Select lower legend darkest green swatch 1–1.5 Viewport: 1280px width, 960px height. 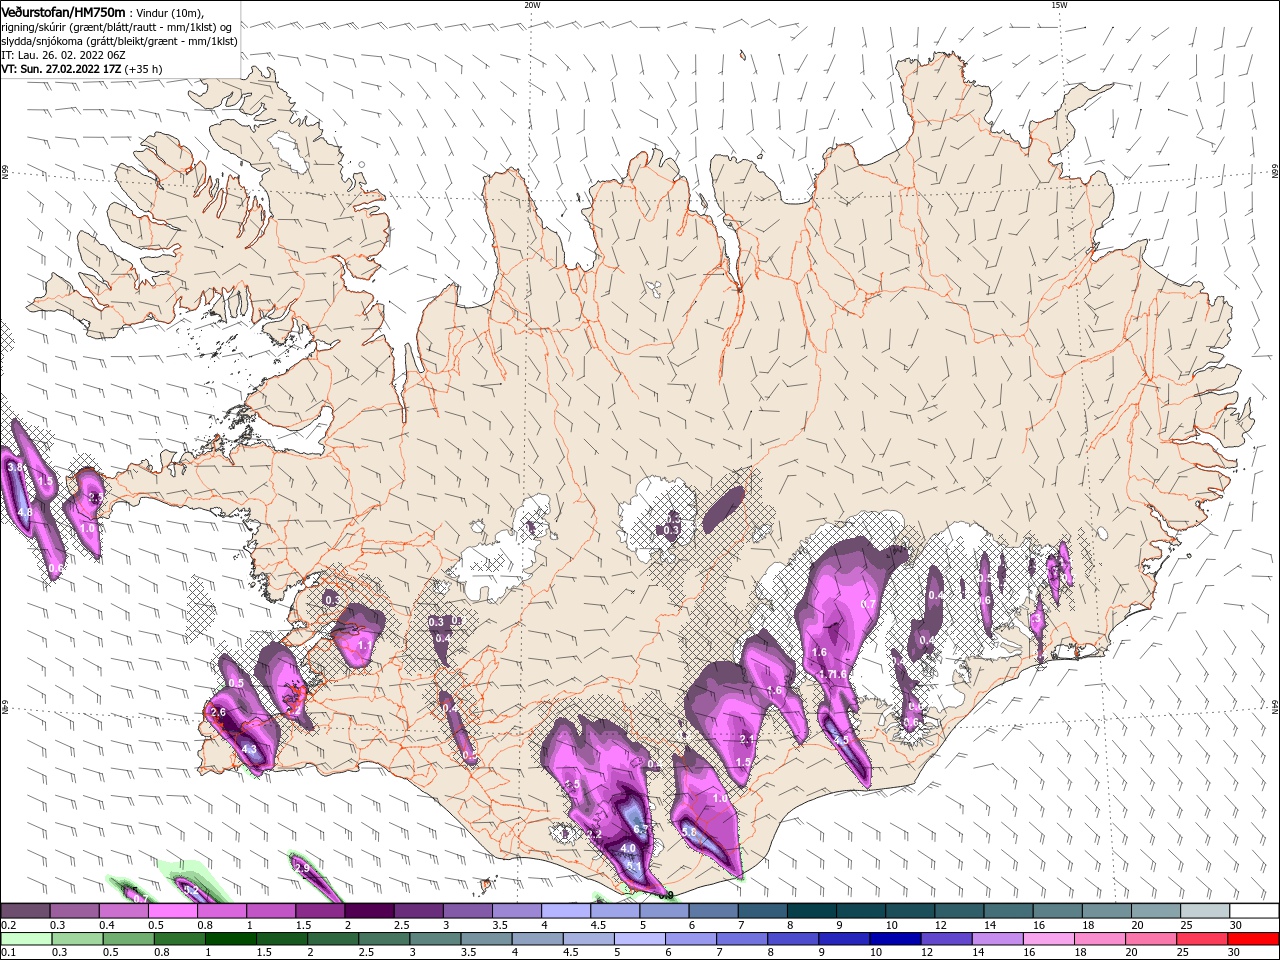pyautogui.click(x=229, y=939)
